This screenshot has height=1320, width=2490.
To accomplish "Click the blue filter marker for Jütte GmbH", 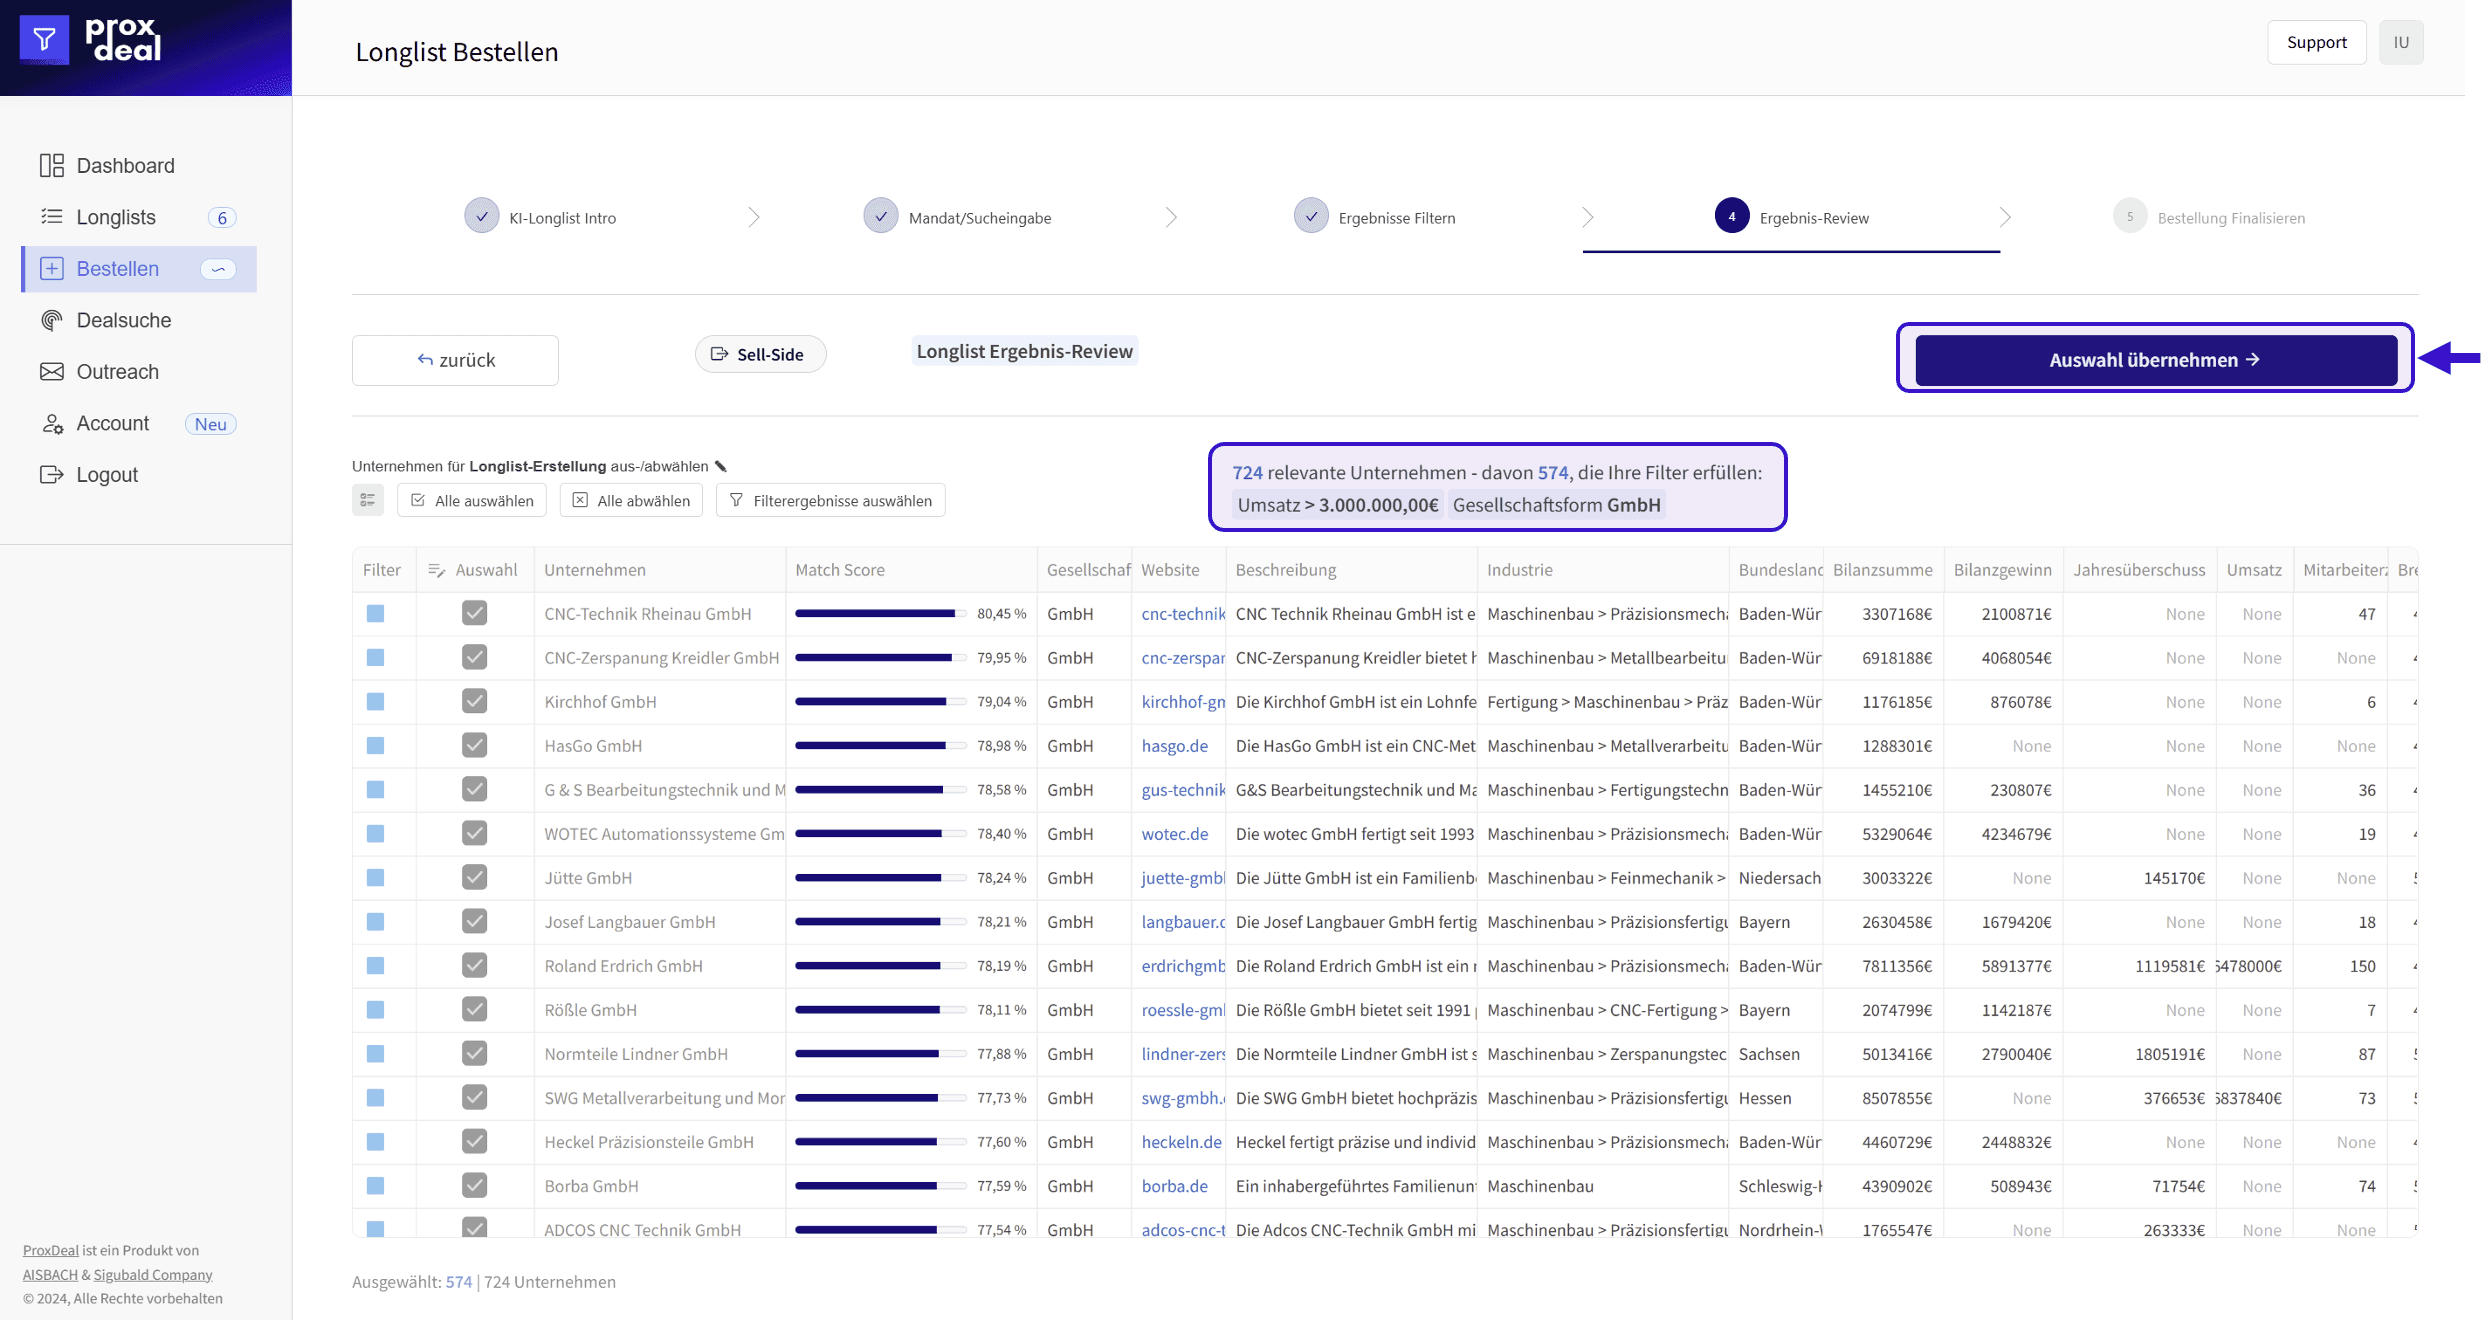I will (375, 877).
